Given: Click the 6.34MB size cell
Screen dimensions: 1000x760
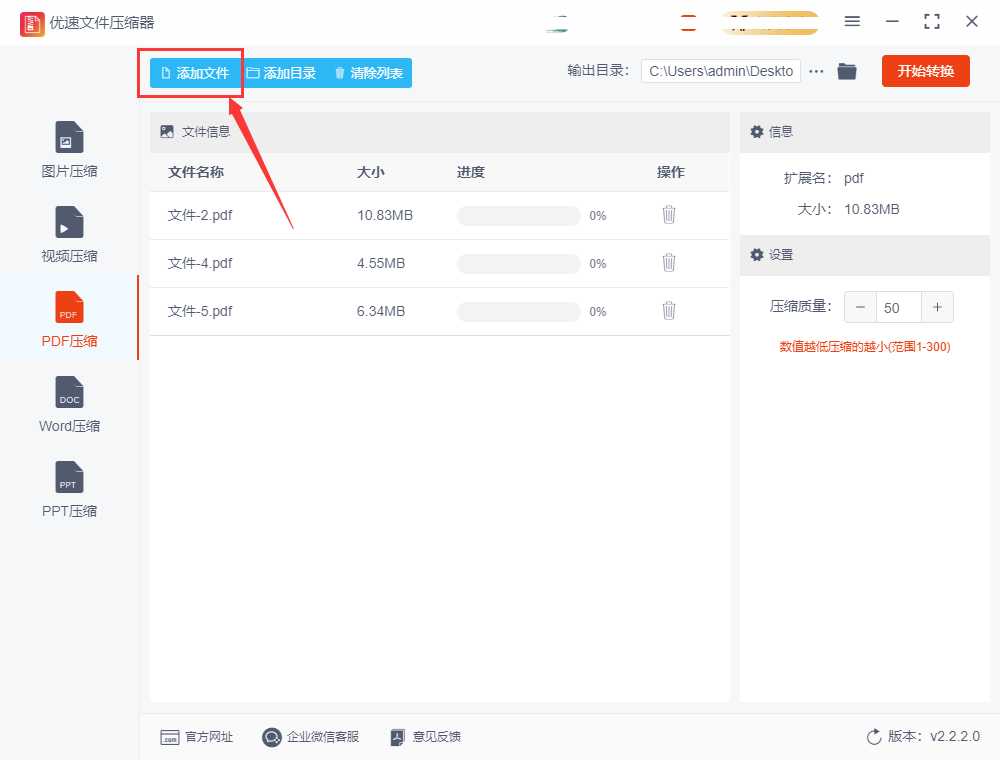Looking at the screenshot, I should click(381, 311).
